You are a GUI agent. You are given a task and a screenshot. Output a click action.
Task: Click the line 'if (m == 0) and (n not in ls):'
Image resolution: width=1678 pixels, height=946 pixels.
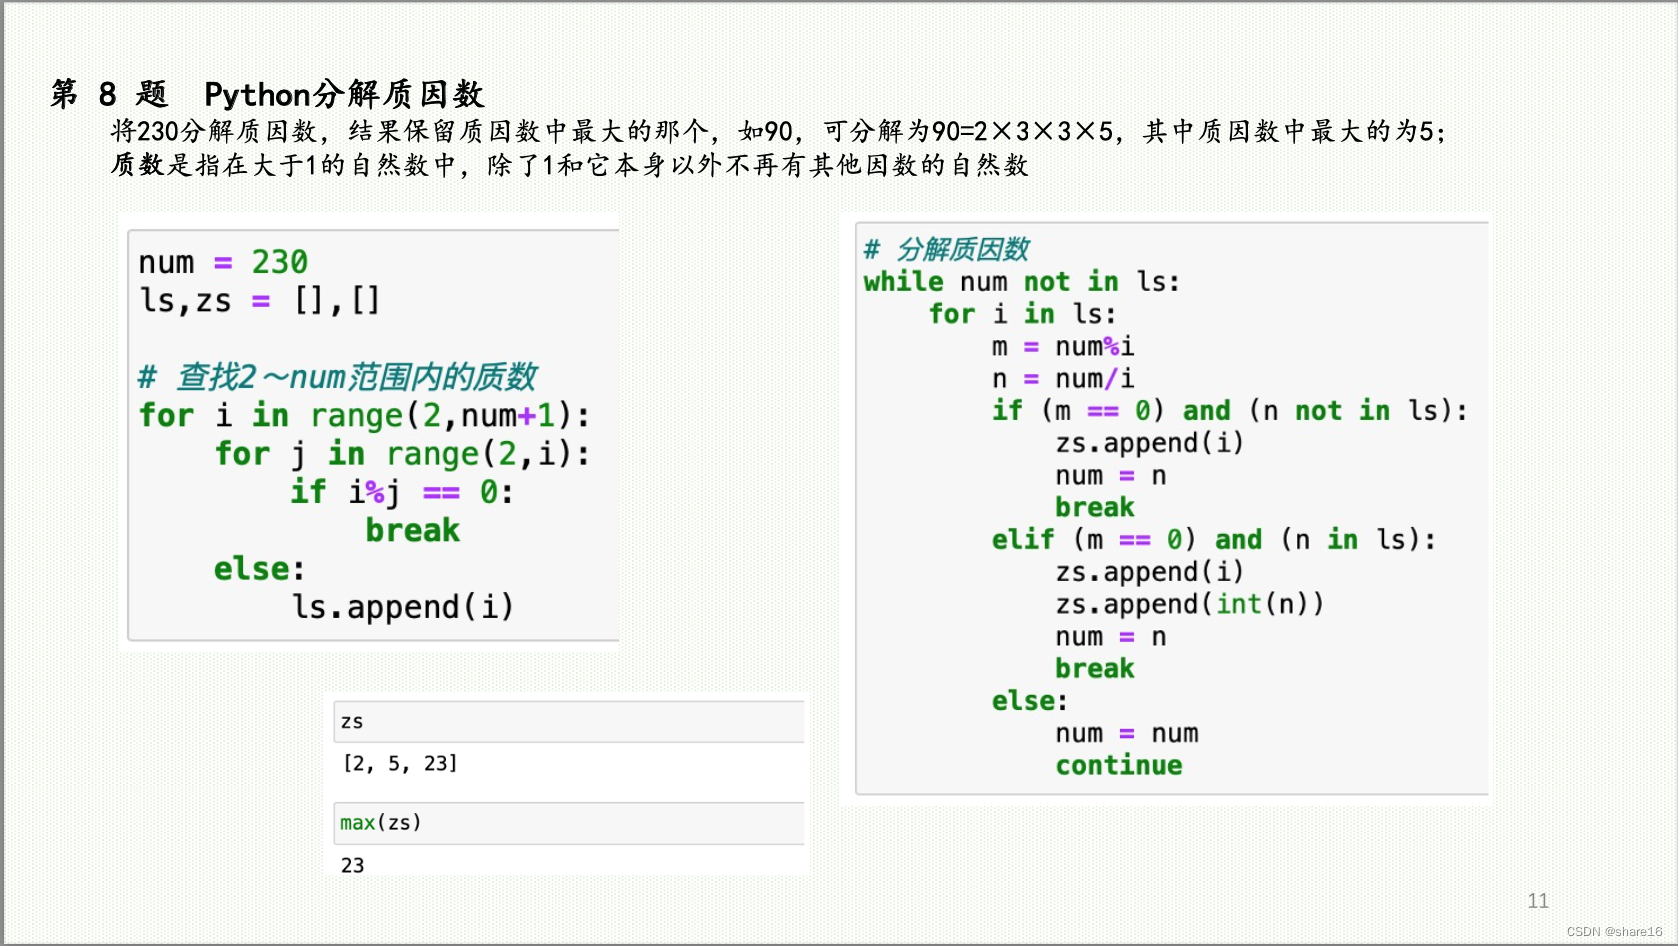point(1229,411)
